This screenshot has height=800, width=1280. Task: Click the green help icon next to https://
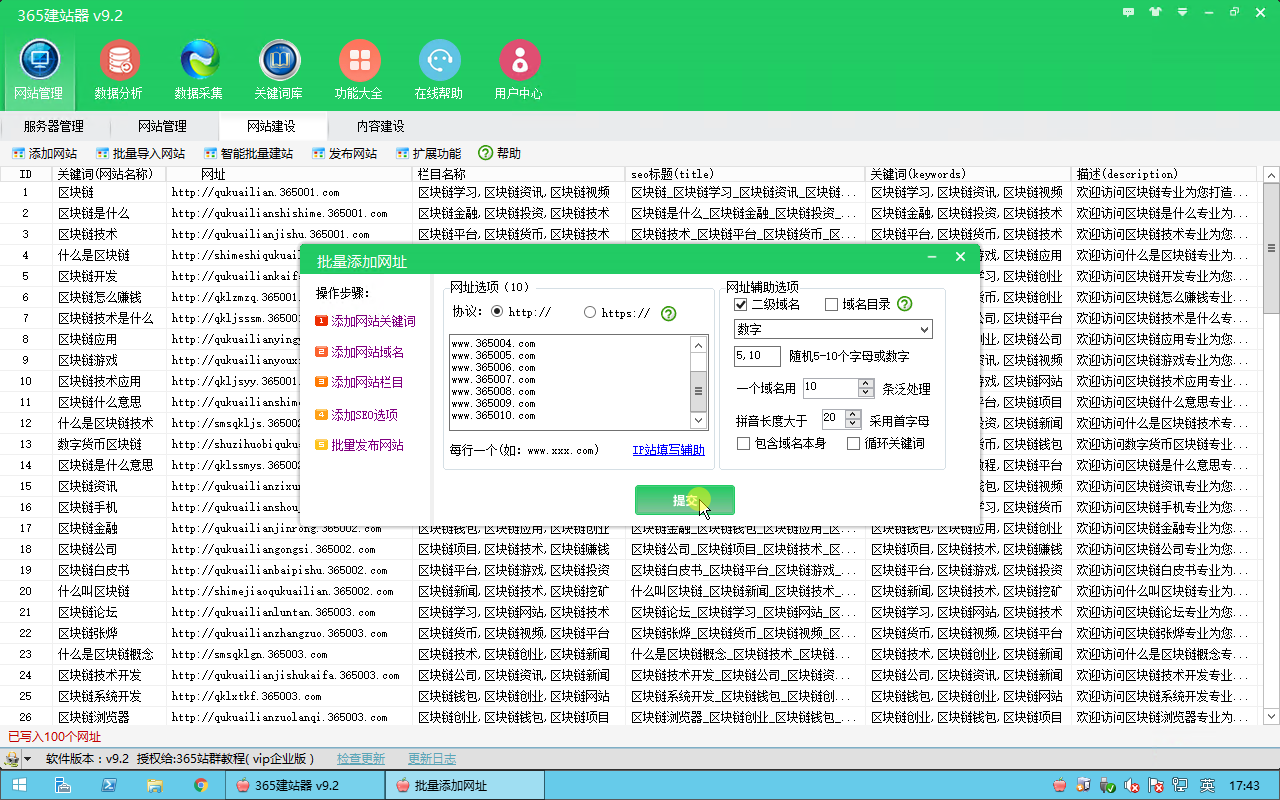click(x=669, y=313)
